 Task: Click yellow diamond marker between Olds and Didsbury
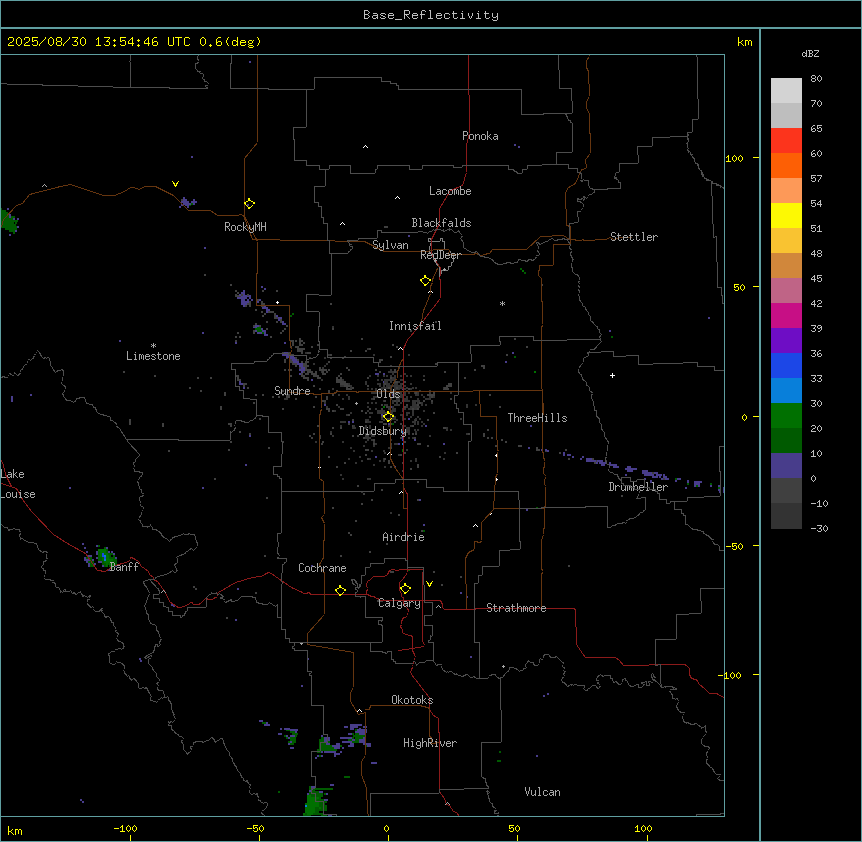(x=388, y=417)
